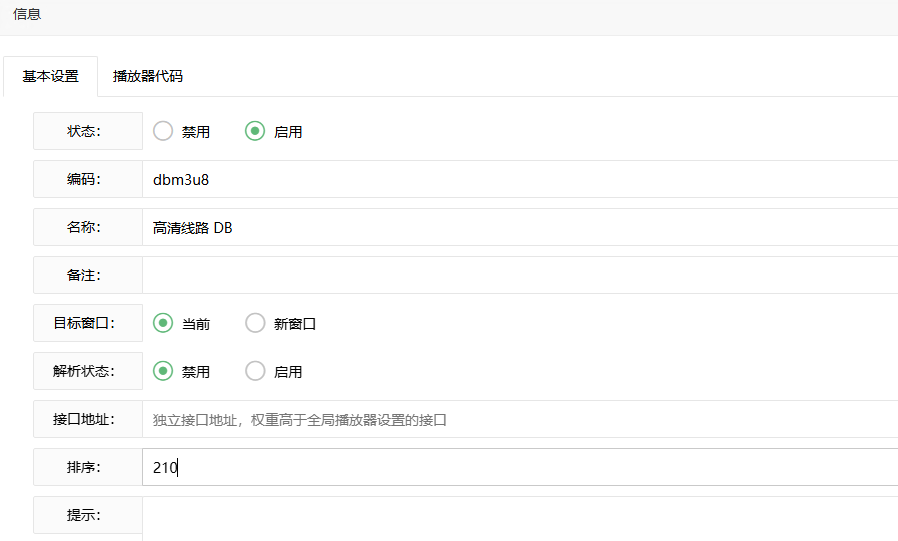The image size is (898, 541).
Task: Open the 播放器代码 tab
Action: (x=148, y=76)
